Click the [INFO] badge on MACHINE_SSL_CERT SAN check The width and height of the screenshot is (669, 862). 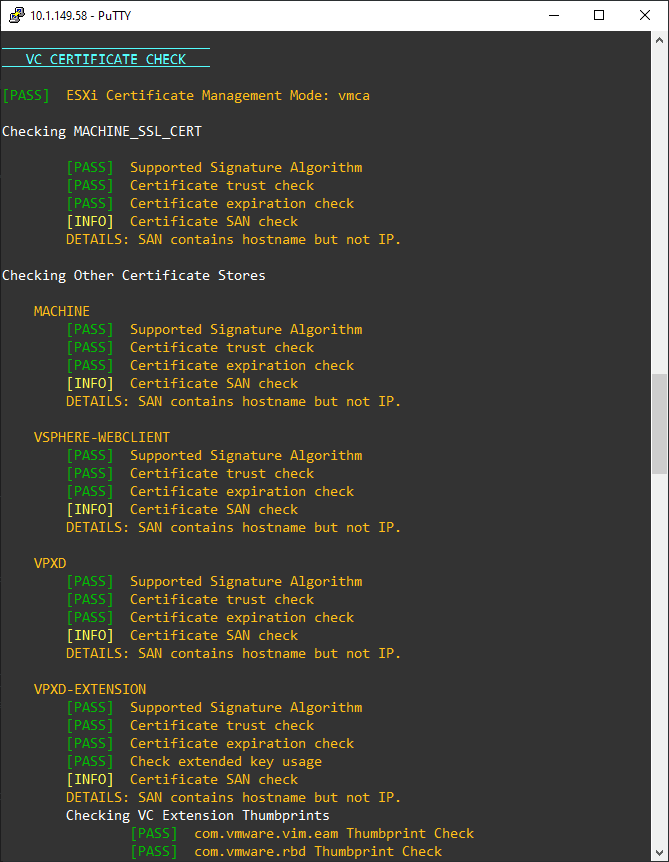click(90, 221)
